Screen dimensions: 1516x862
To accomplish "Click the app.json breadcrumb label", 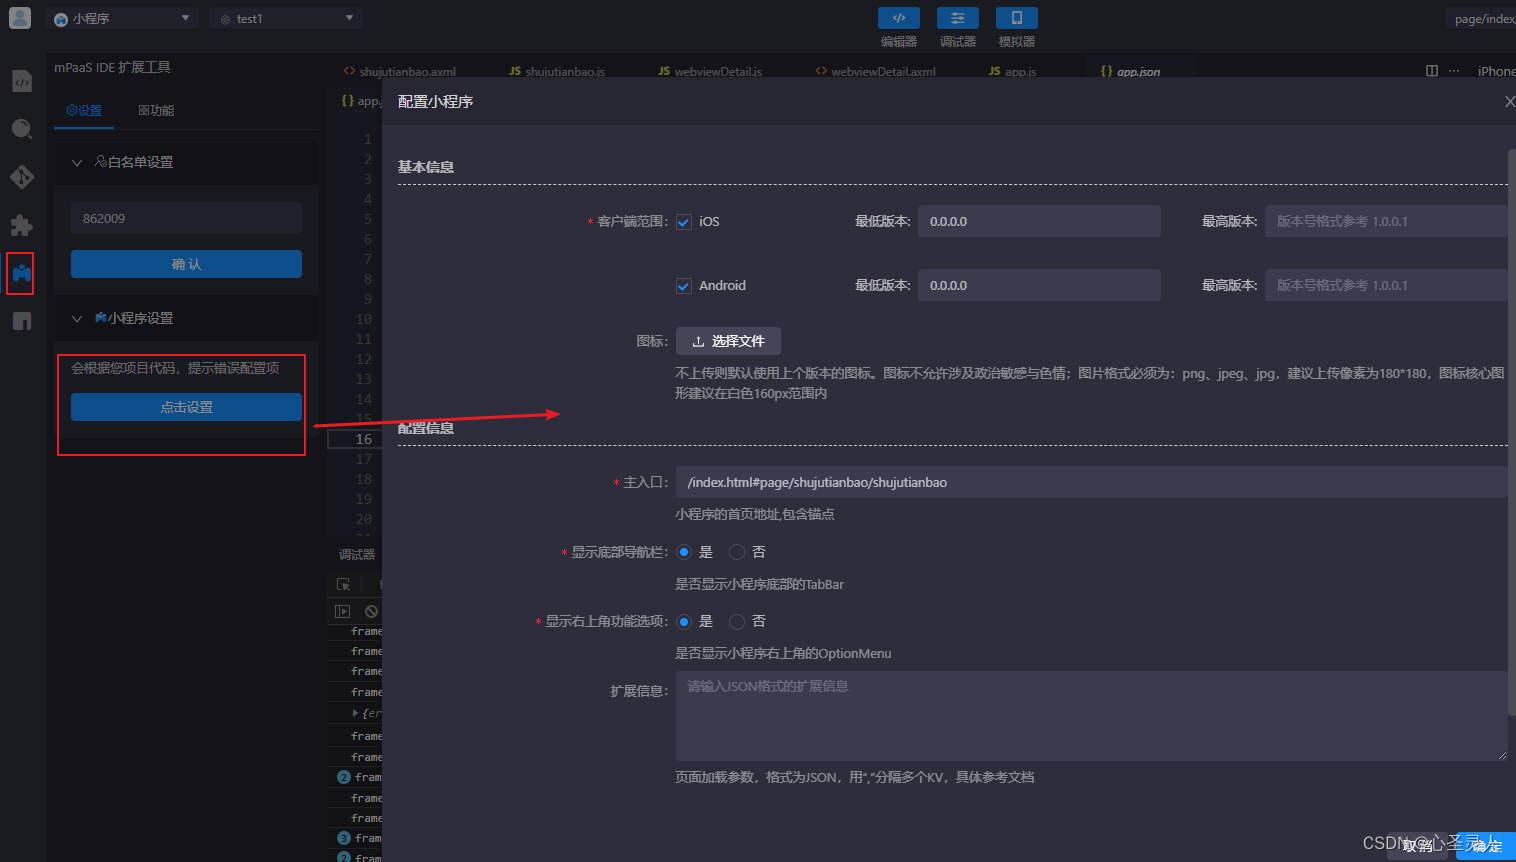I will pos(362,101).
